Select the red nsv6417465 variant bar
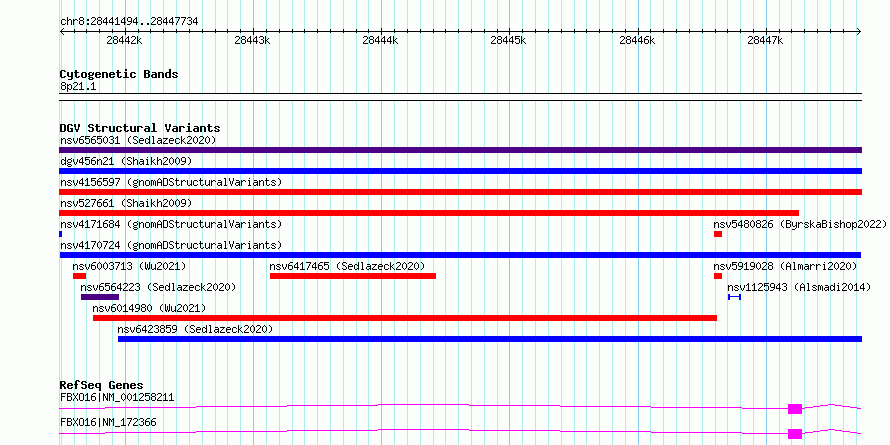The width and height of the screenshot is (890, 445). [353, 276]
